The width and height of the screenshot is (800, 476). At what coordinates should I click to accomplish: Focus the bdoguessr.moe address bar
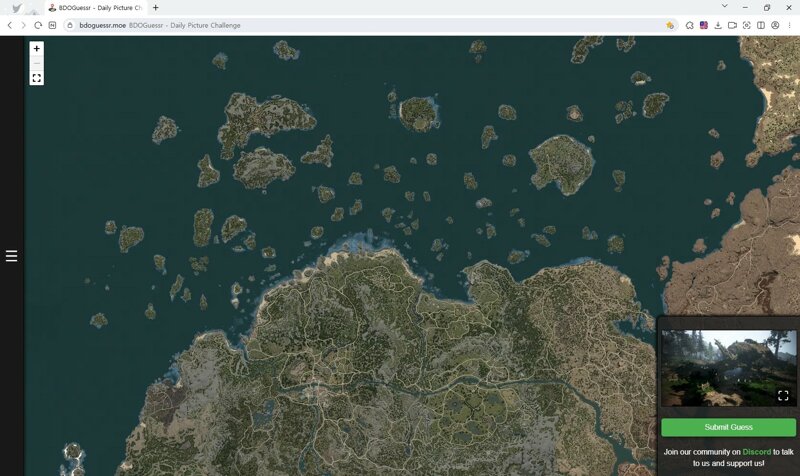coord(370,25)
